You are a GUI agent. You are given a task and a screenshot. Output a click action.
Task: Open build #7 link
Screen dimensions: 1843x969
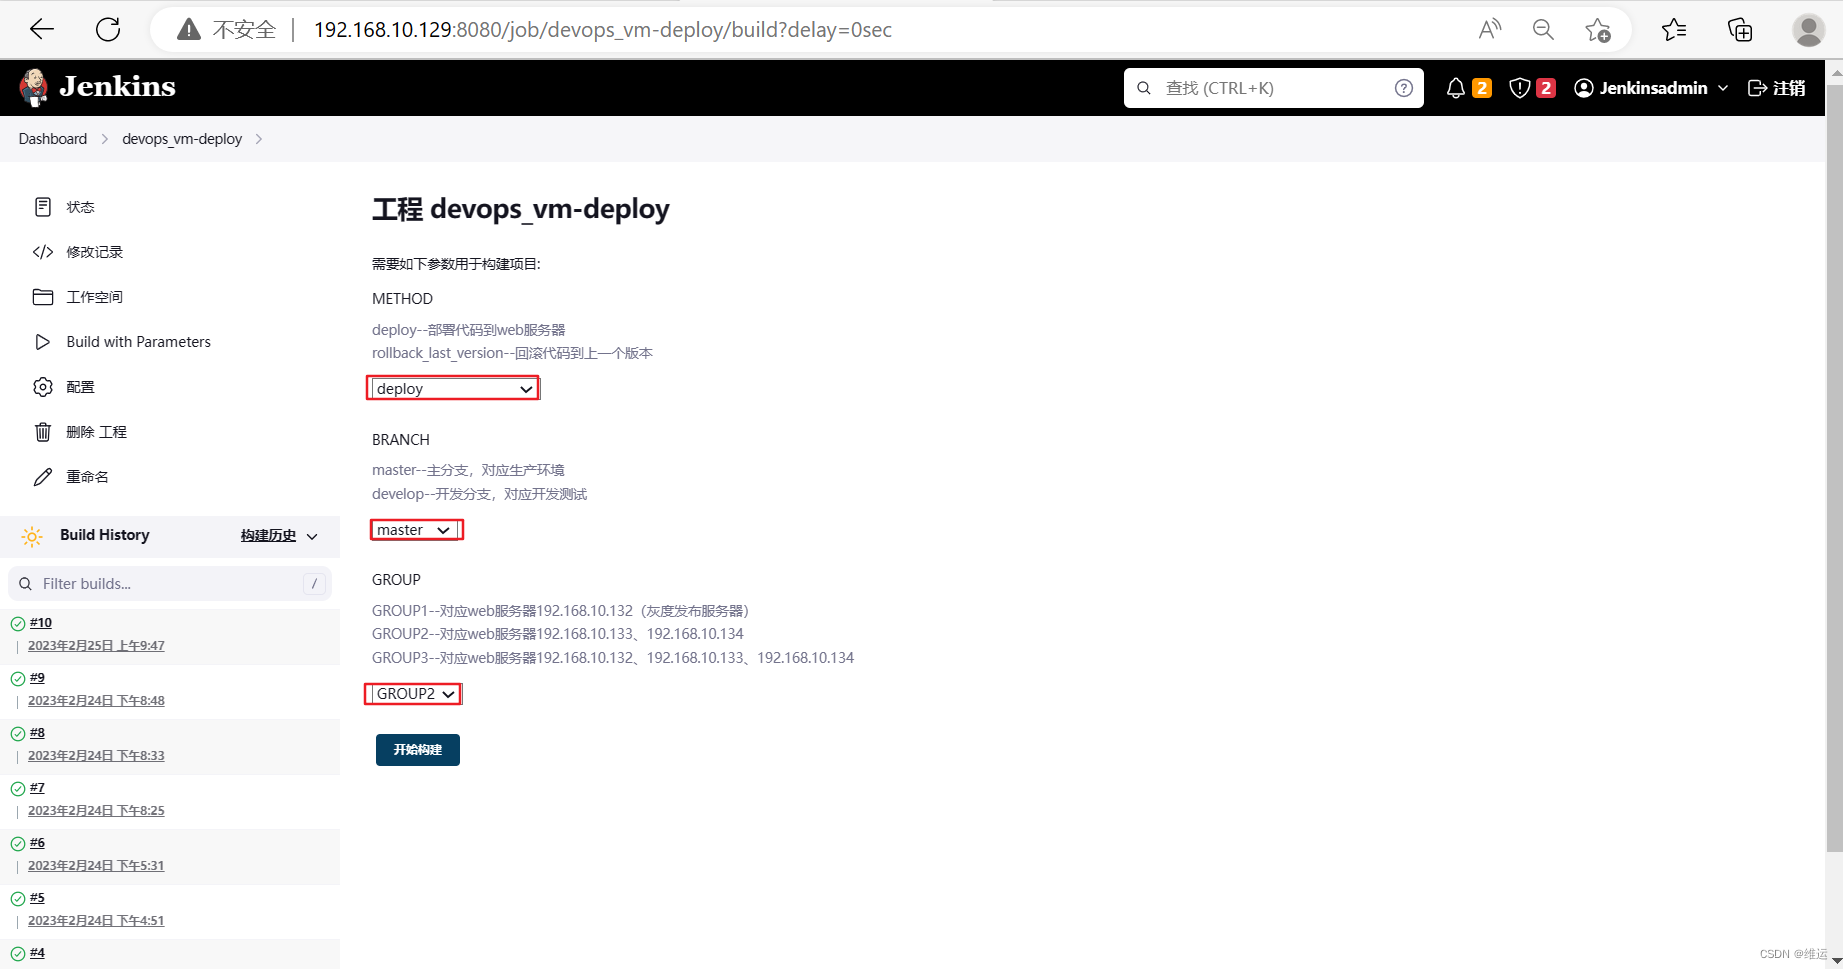pyautogui.click(x=37, y=788)
